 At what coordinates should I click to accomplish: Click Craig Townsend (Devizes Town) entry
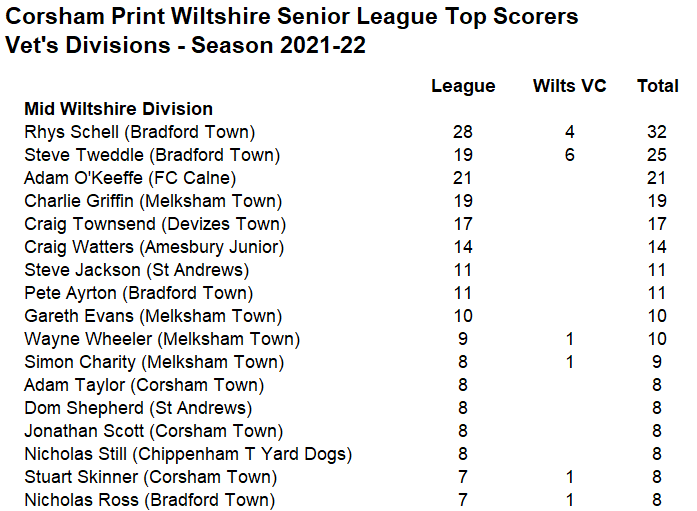(x=155, y=224)
